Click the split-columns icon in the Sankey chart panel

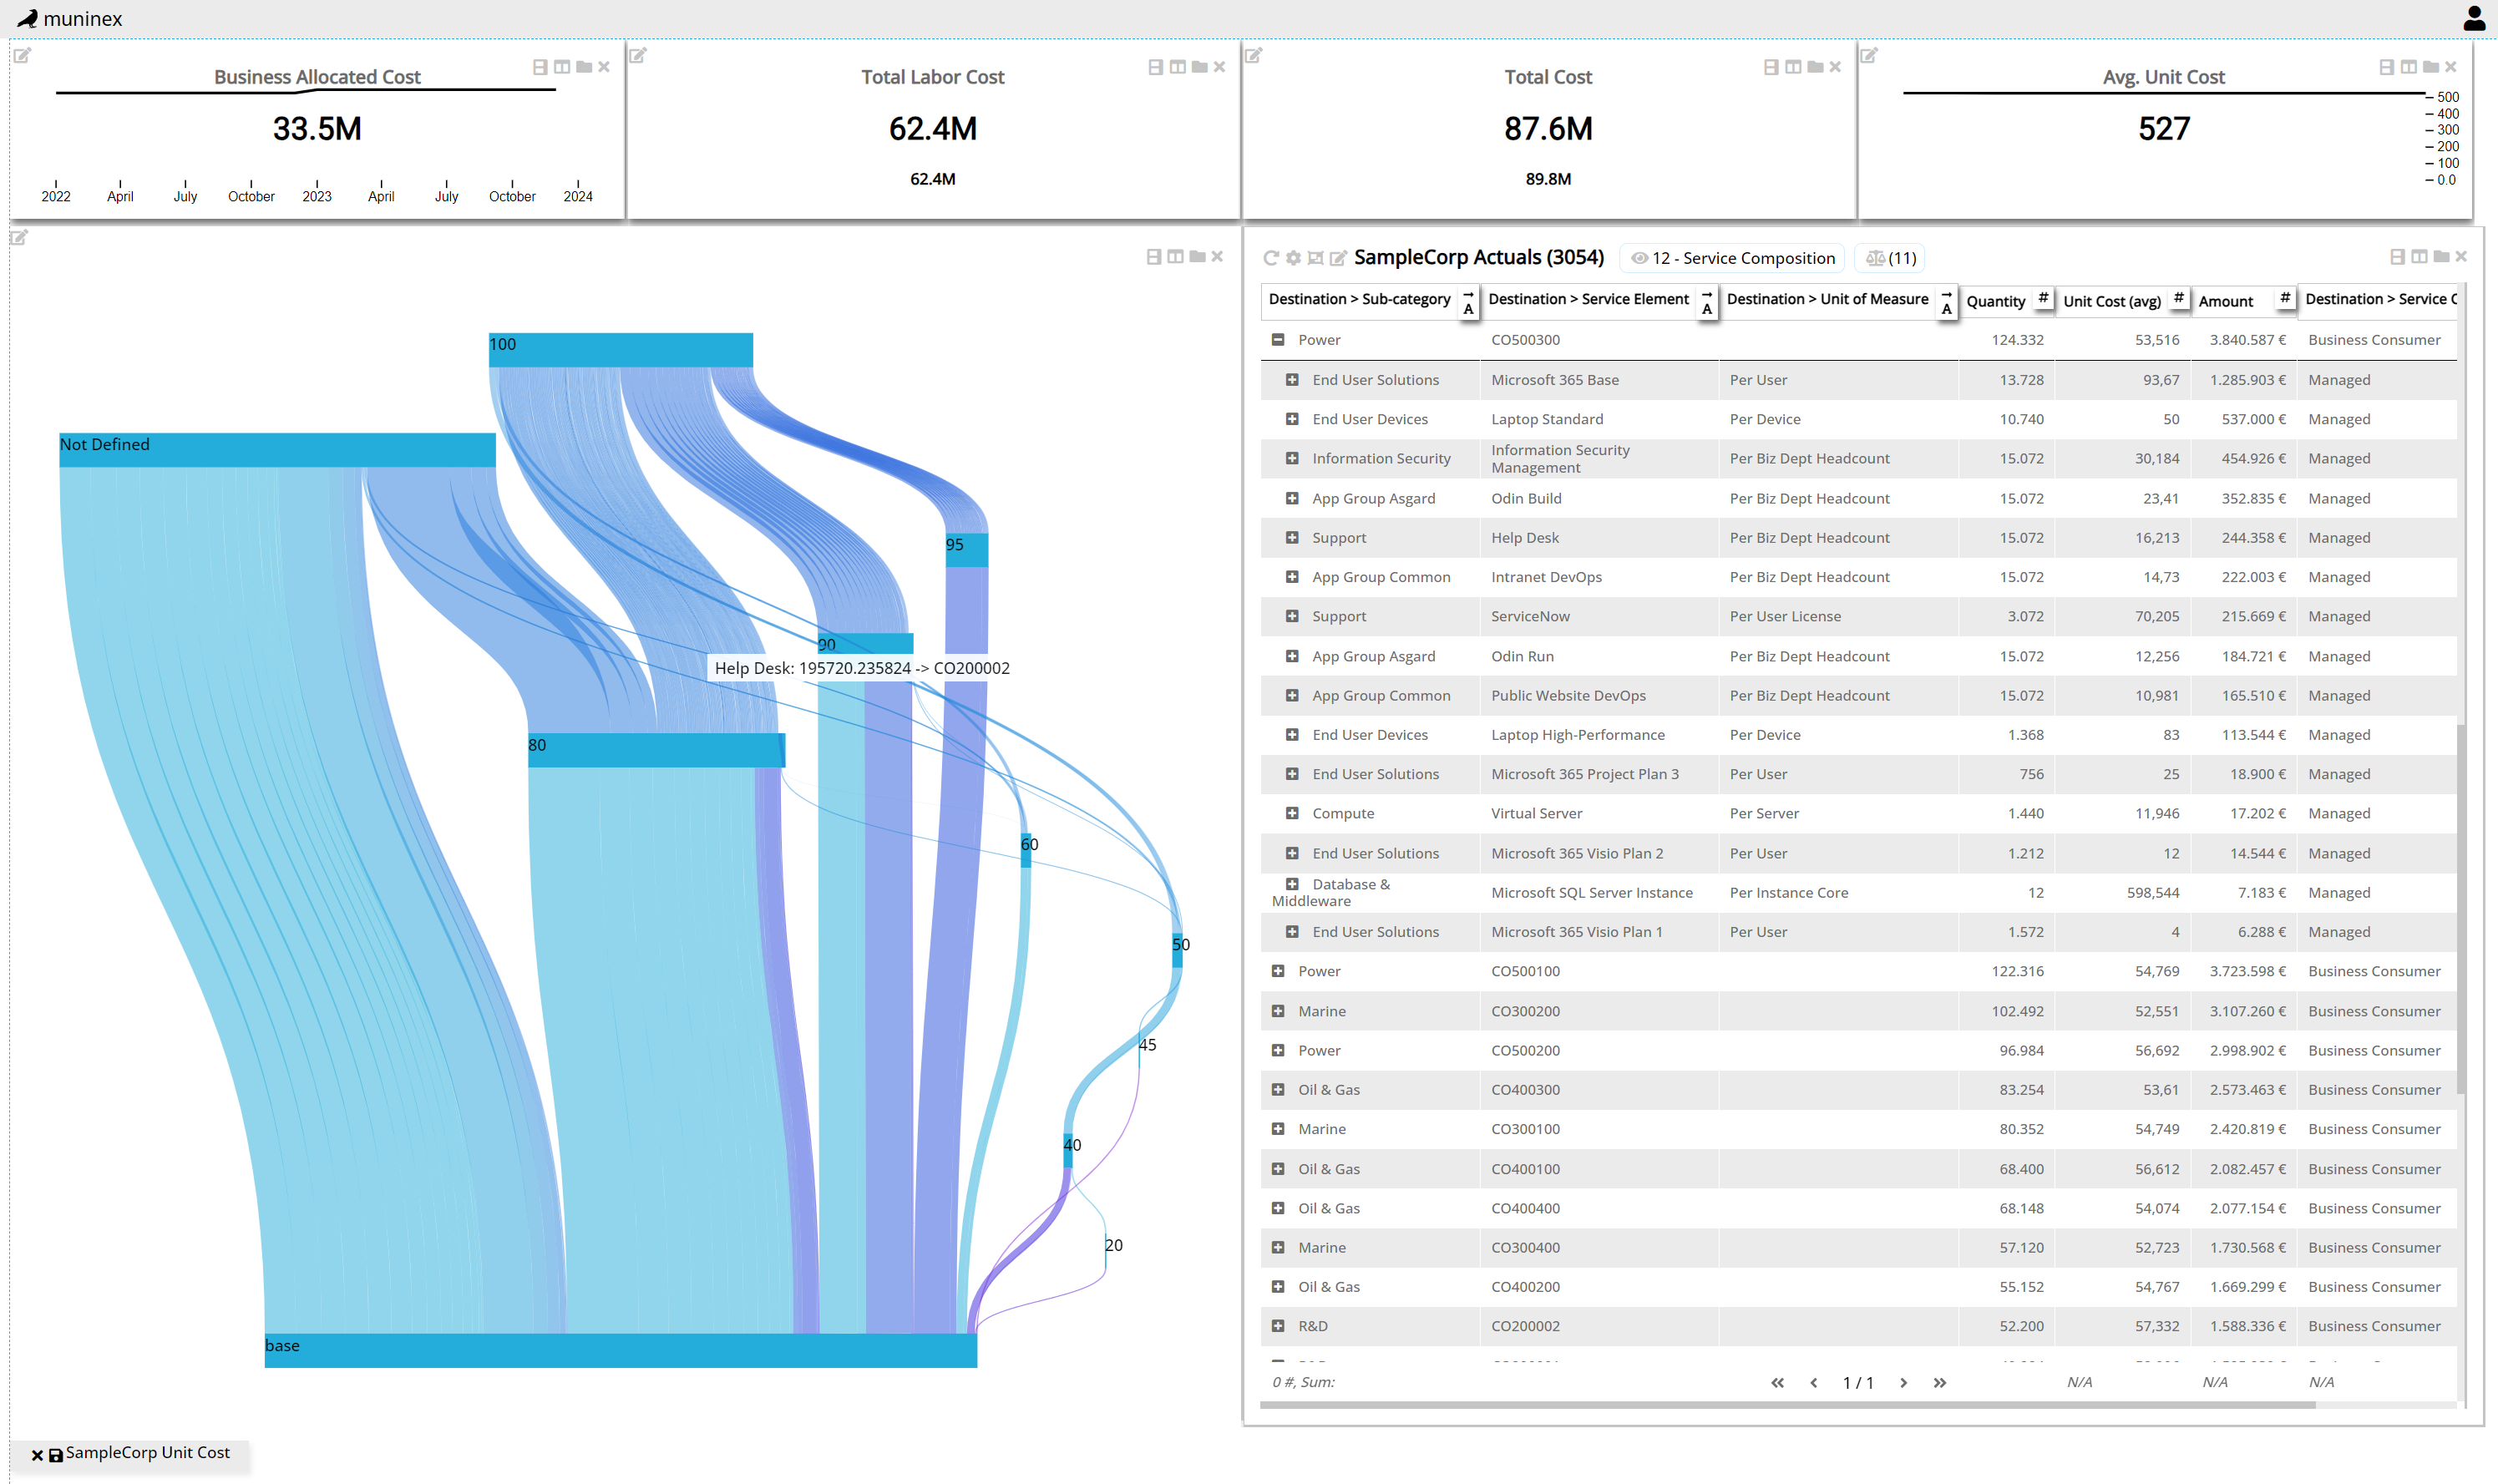point(1175,257)
